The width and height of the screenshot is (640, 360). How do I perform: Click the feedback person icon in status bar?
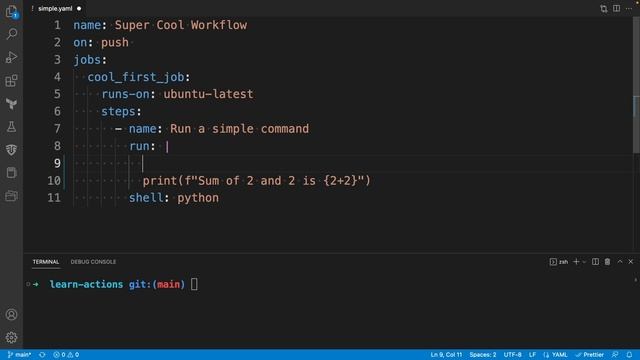[x=615, y=355]
